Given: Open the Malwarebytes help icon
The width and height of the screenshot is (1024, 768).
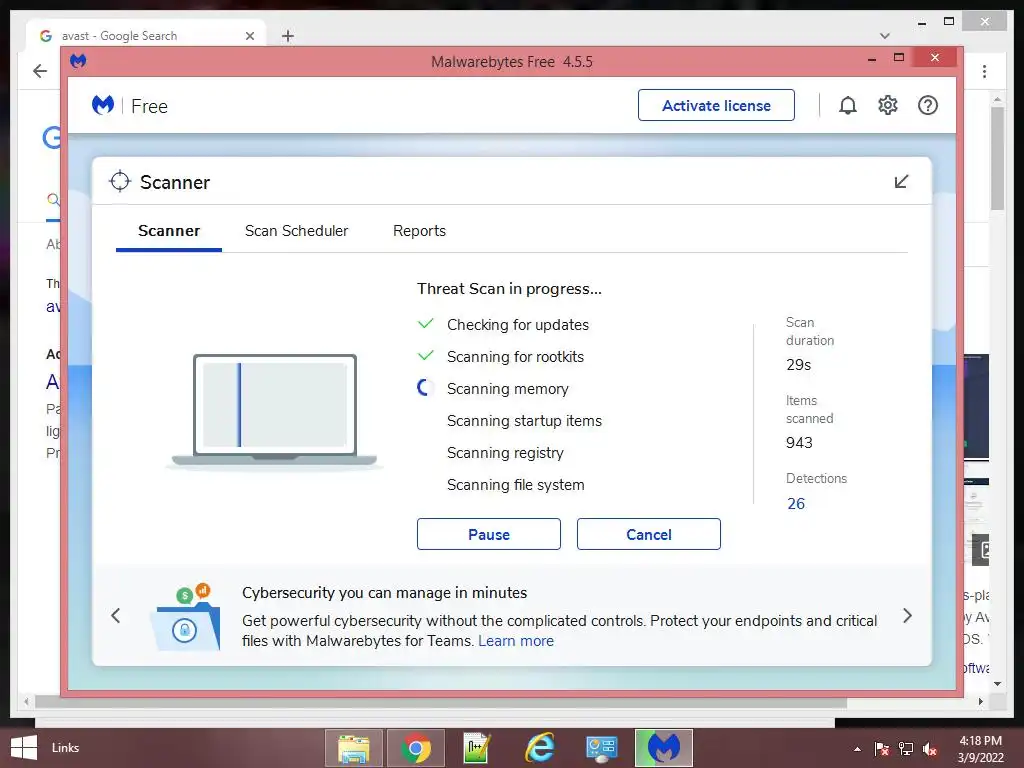Looking at the screenshot, I should pyautogui.click(x=927, y=105).
